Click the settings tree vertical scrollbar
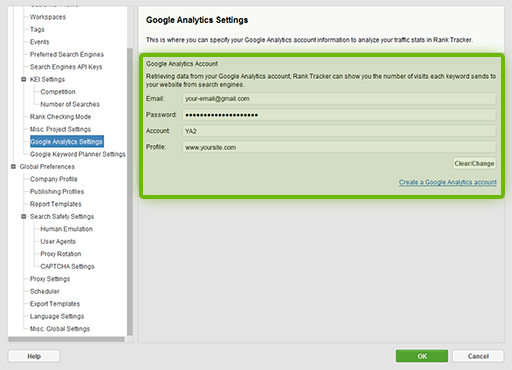The height and width of the screenshot is (370, 512). (x=130, y=192)
